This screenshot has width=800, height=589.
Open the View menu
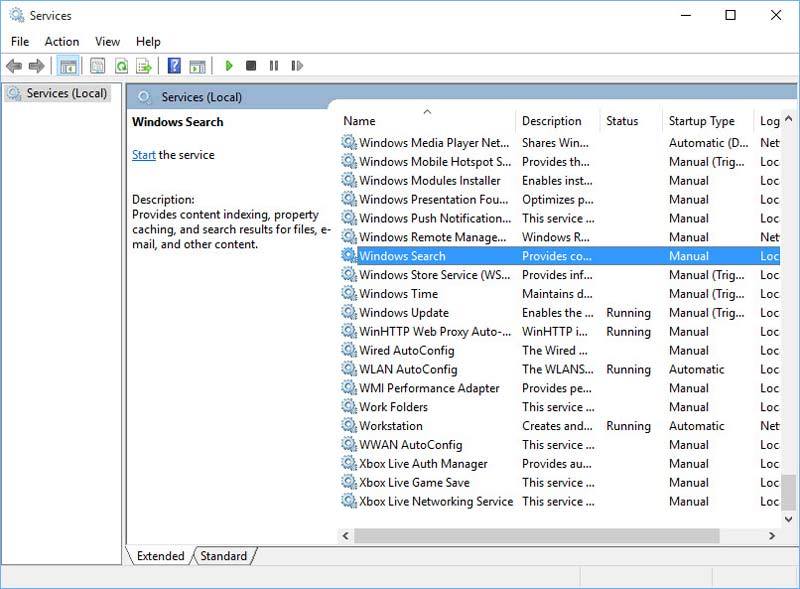(x=106, y=41)
